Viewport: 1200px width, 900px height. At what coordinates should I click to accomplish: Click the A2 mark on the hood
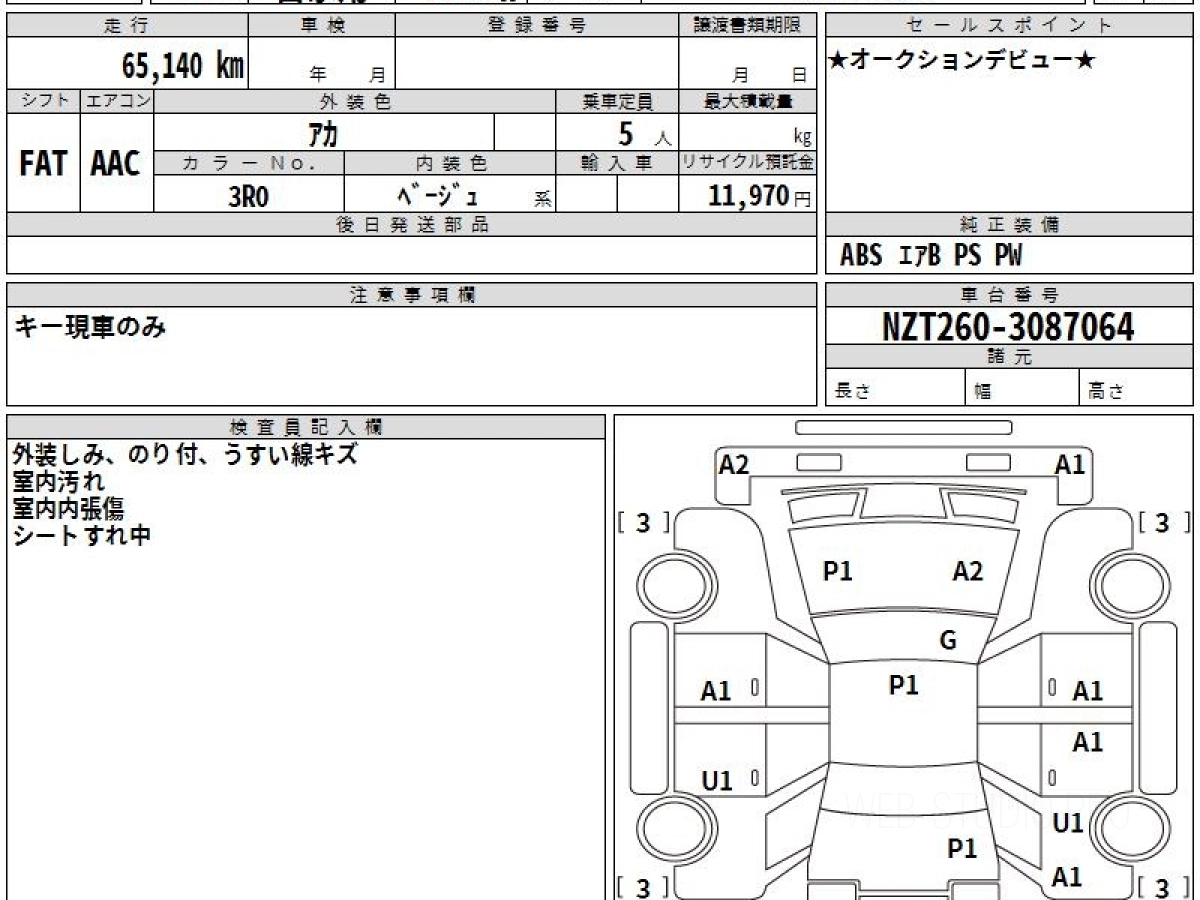coord(967,571)
